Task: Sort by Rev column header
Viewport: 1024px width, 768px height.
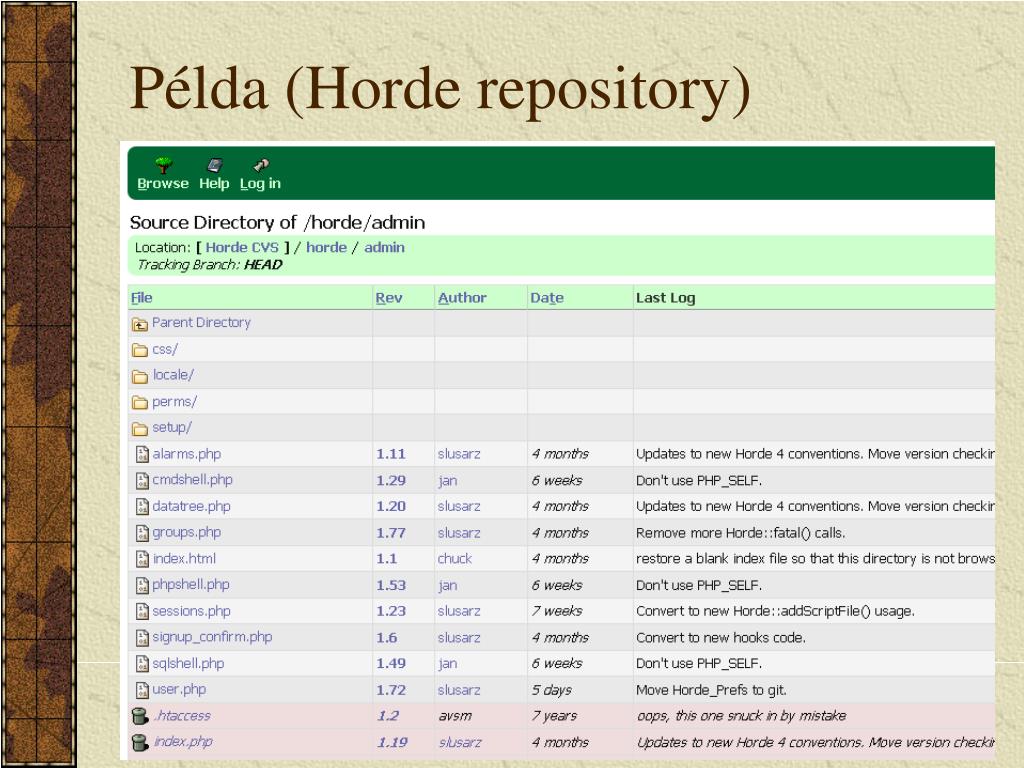Action: 389,298
